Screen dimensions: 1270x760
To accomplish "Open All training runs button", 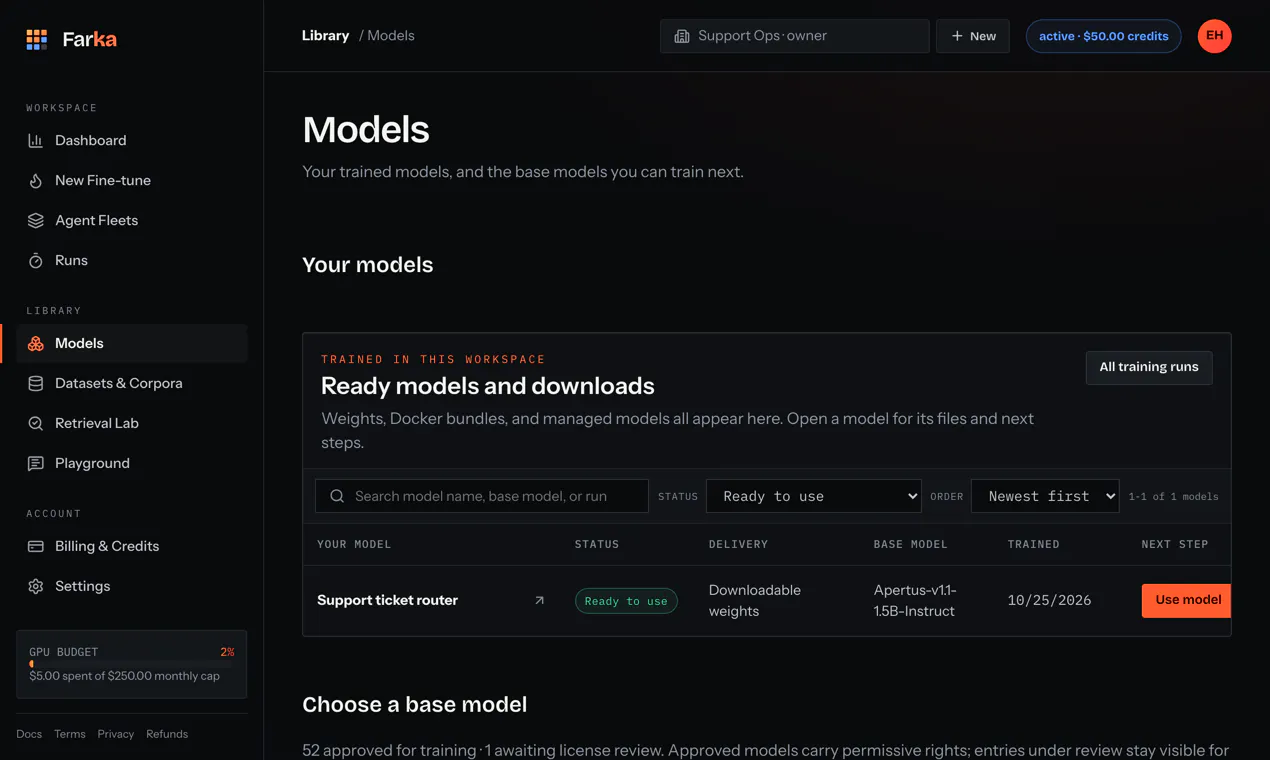I will click(x=1149, y=368).
